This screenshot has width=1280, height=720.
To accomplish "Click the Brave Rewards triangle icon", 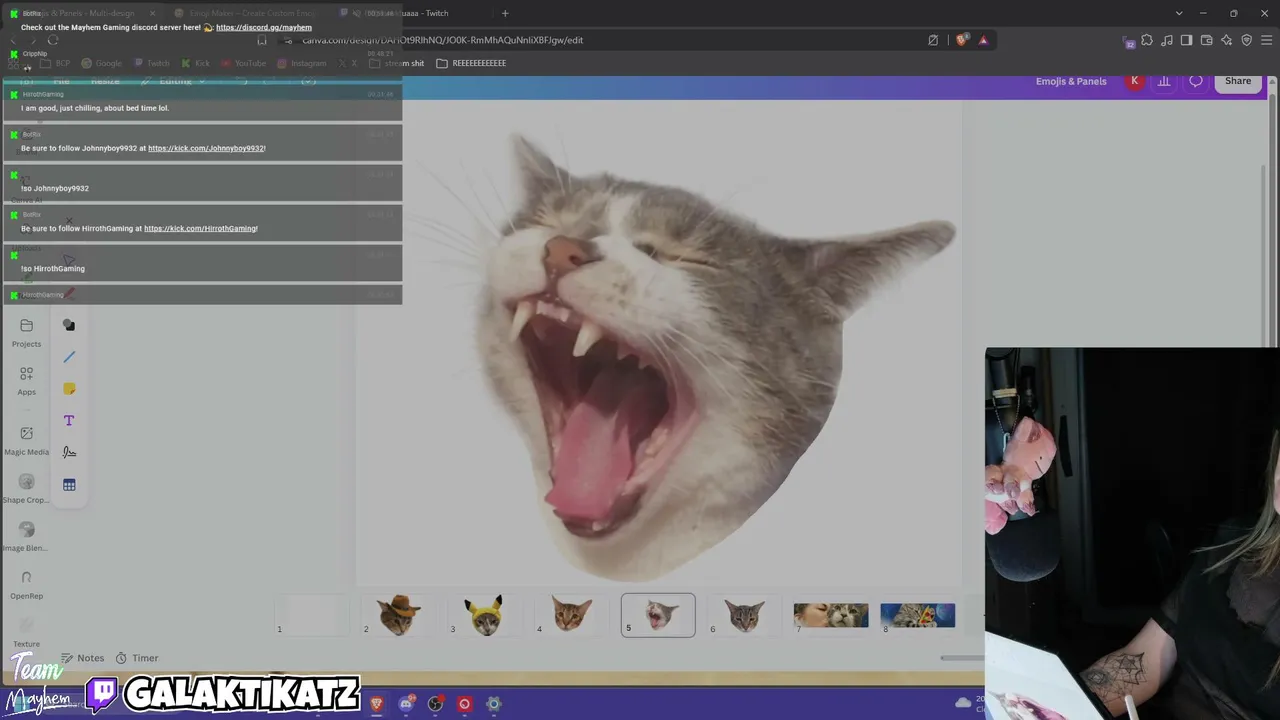I will pyautogui.click(x=983, y=40).
